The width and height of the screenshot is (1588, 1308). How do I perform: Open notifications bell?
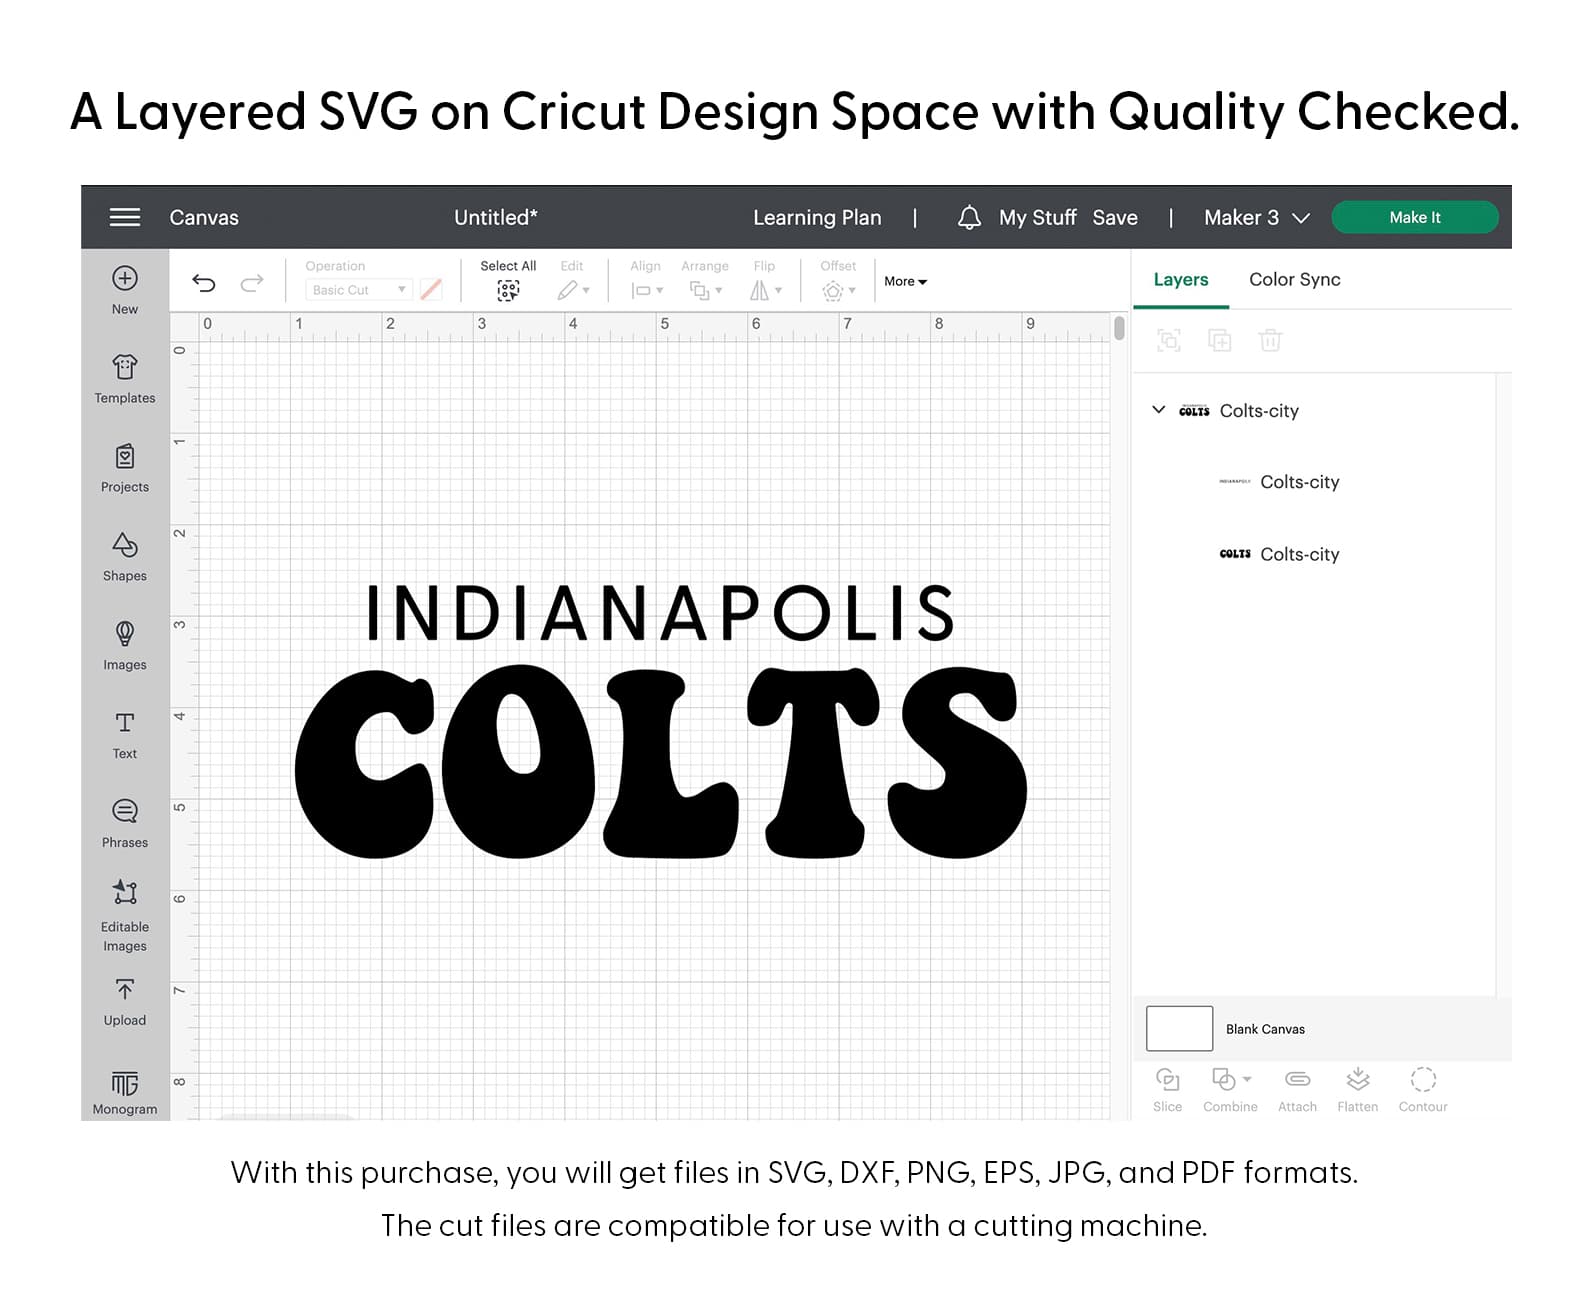[x=969, y=217]
